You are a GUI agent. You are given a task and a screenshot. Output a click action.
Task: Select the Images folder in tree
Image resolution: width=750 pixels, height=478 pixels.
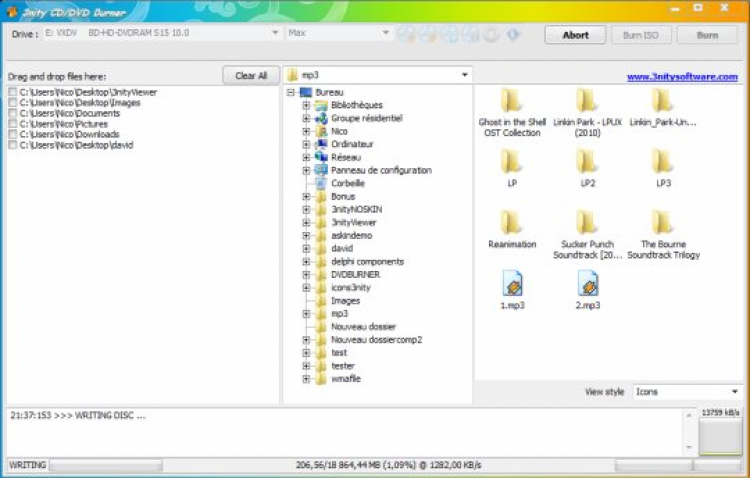click(x=345, y=301)
